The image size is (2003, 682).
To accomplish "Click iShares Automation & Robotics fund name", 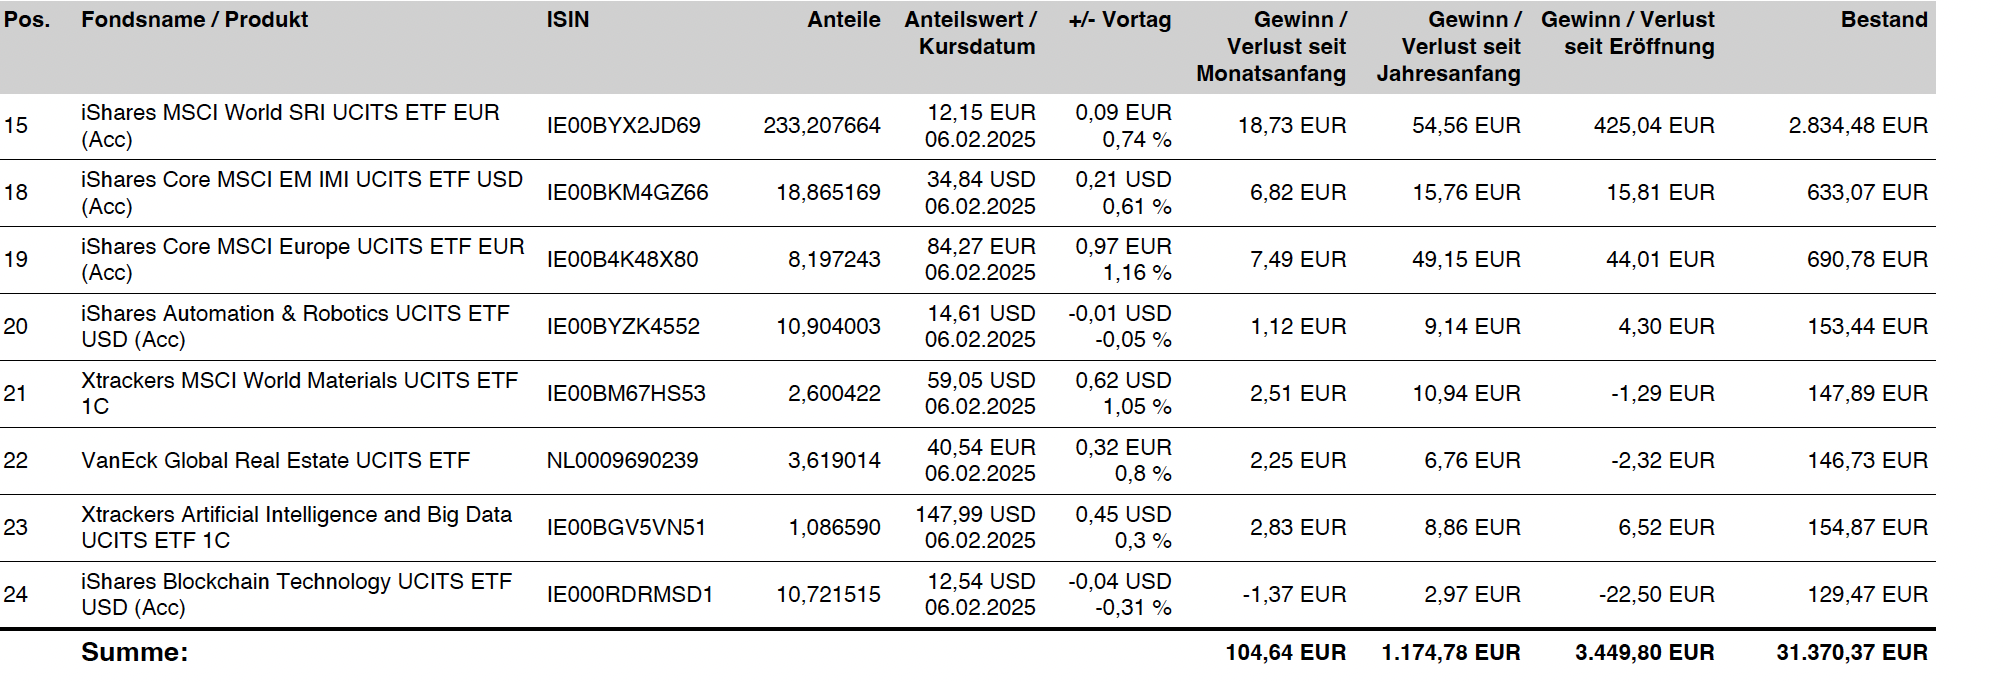I will [295, 326].
